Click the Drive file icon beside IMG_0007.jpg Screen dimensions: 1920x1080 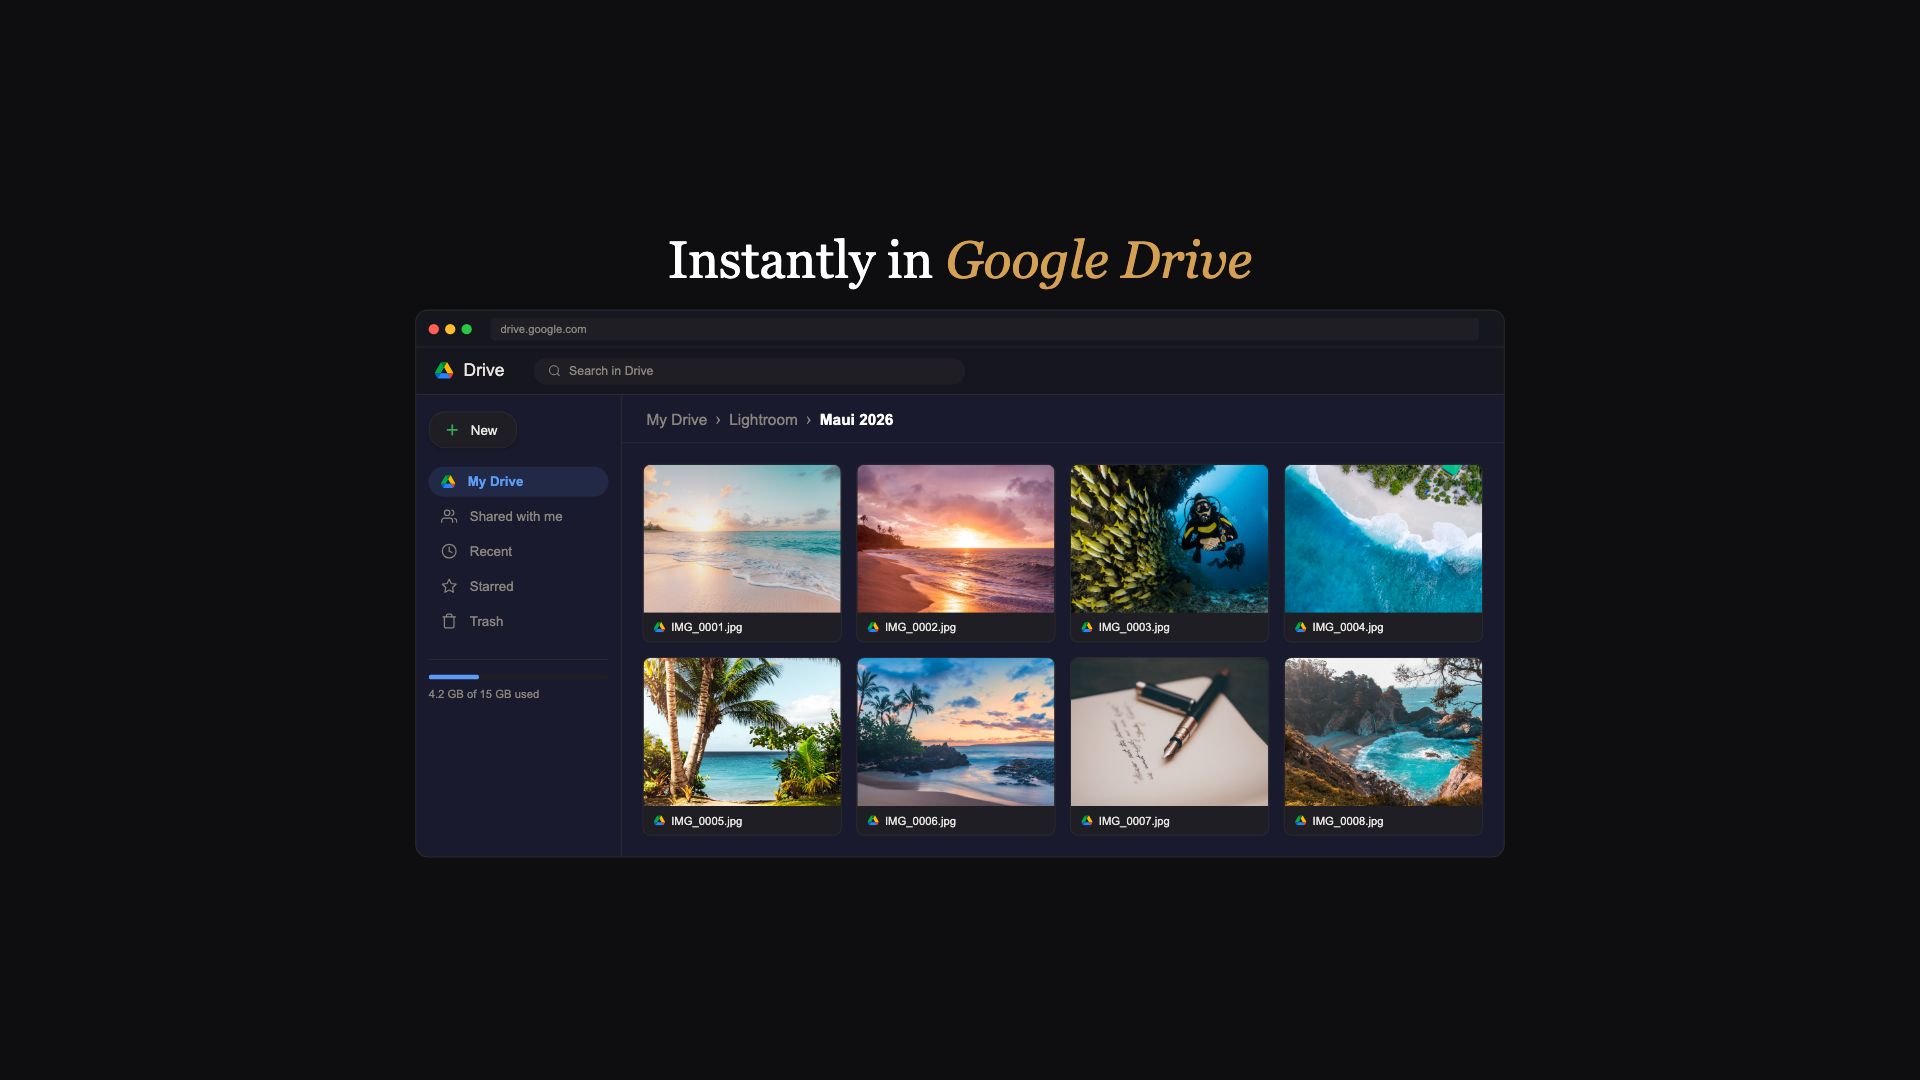click(x=1087, y=821)
